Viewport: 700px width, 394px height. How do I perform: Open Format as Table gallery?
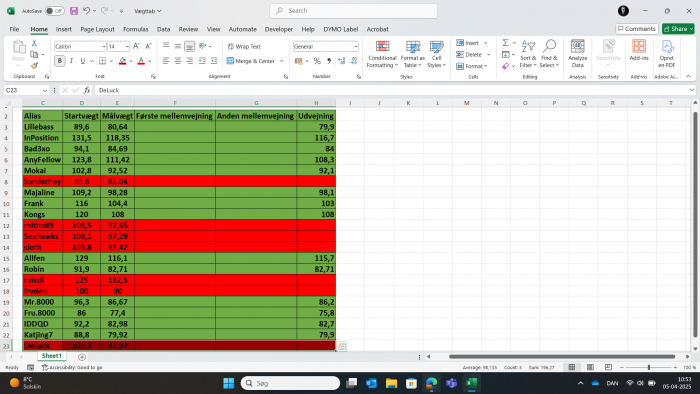click(412, 54)
